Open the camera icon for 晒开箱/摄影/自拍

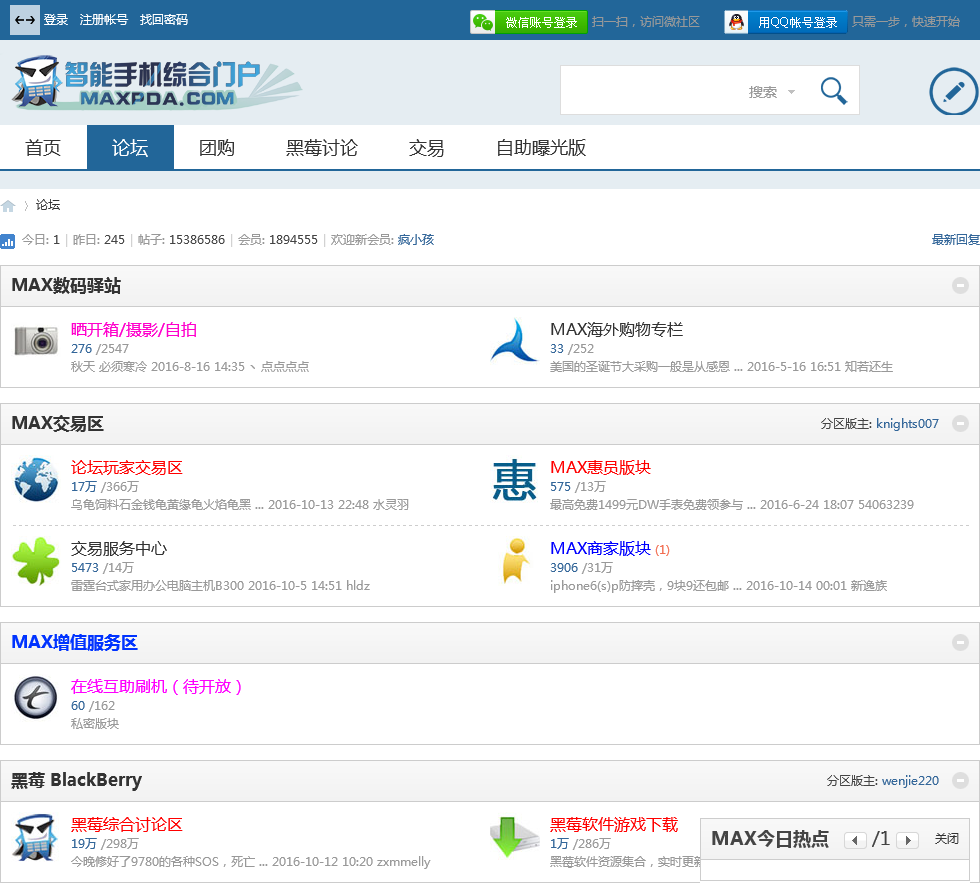point(36,341)
